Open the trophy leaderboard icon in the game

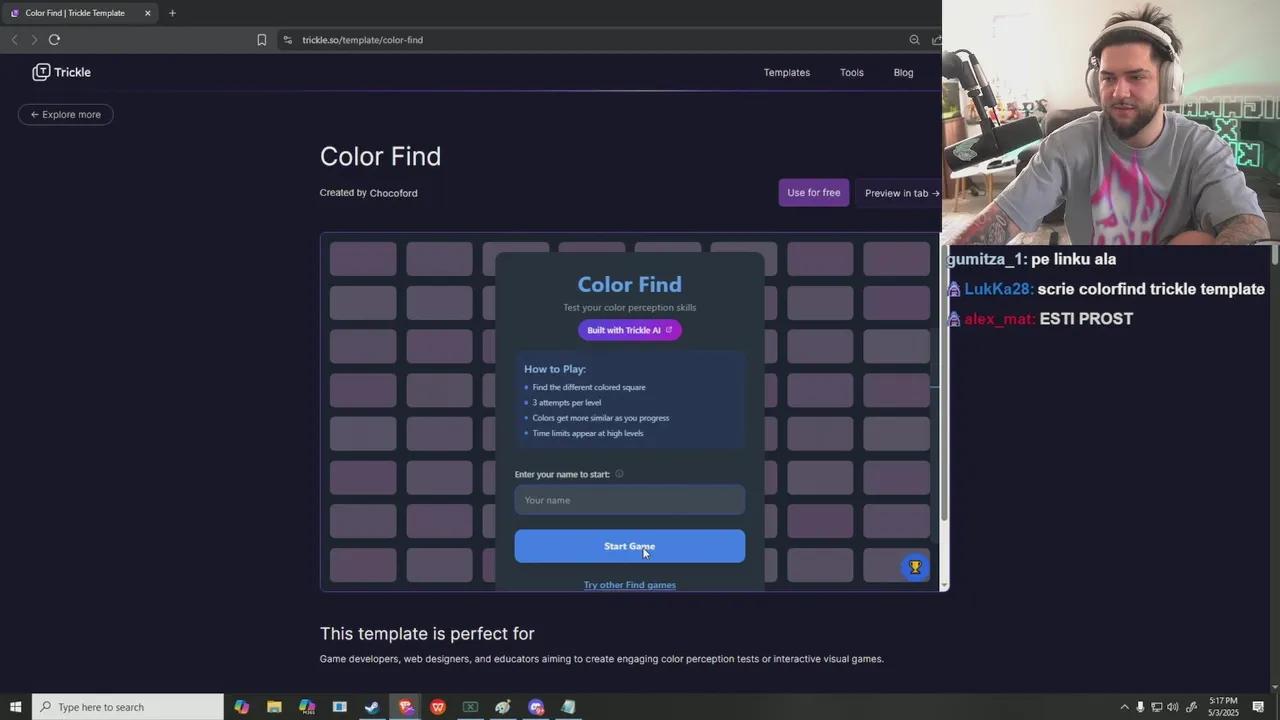(x=914, y=567)
